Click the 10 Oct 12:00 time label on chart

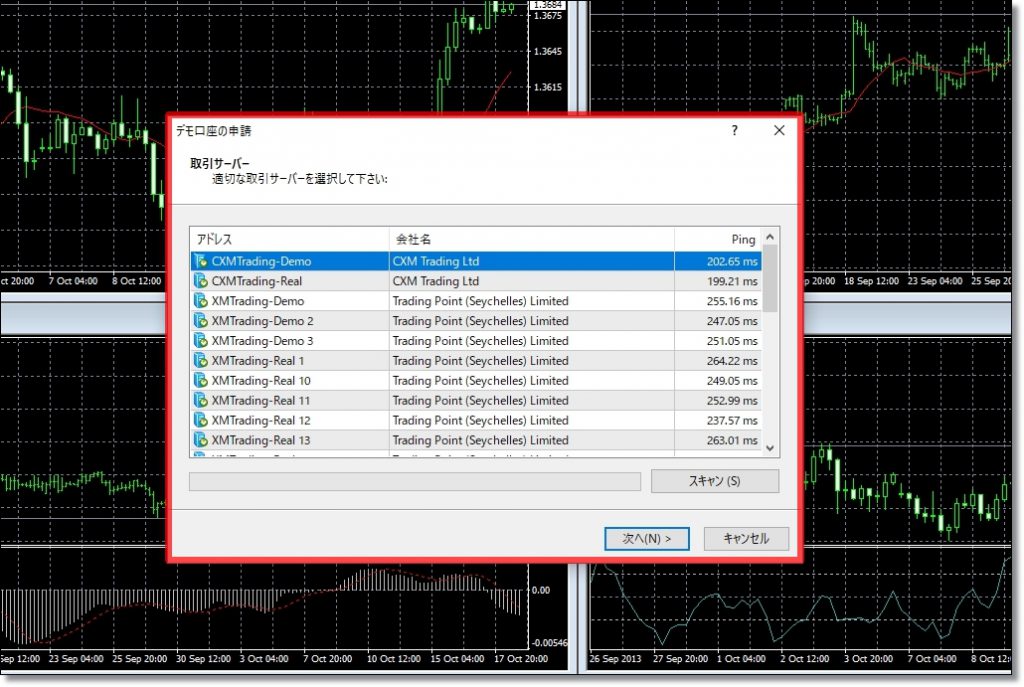(x=392, y=658)
